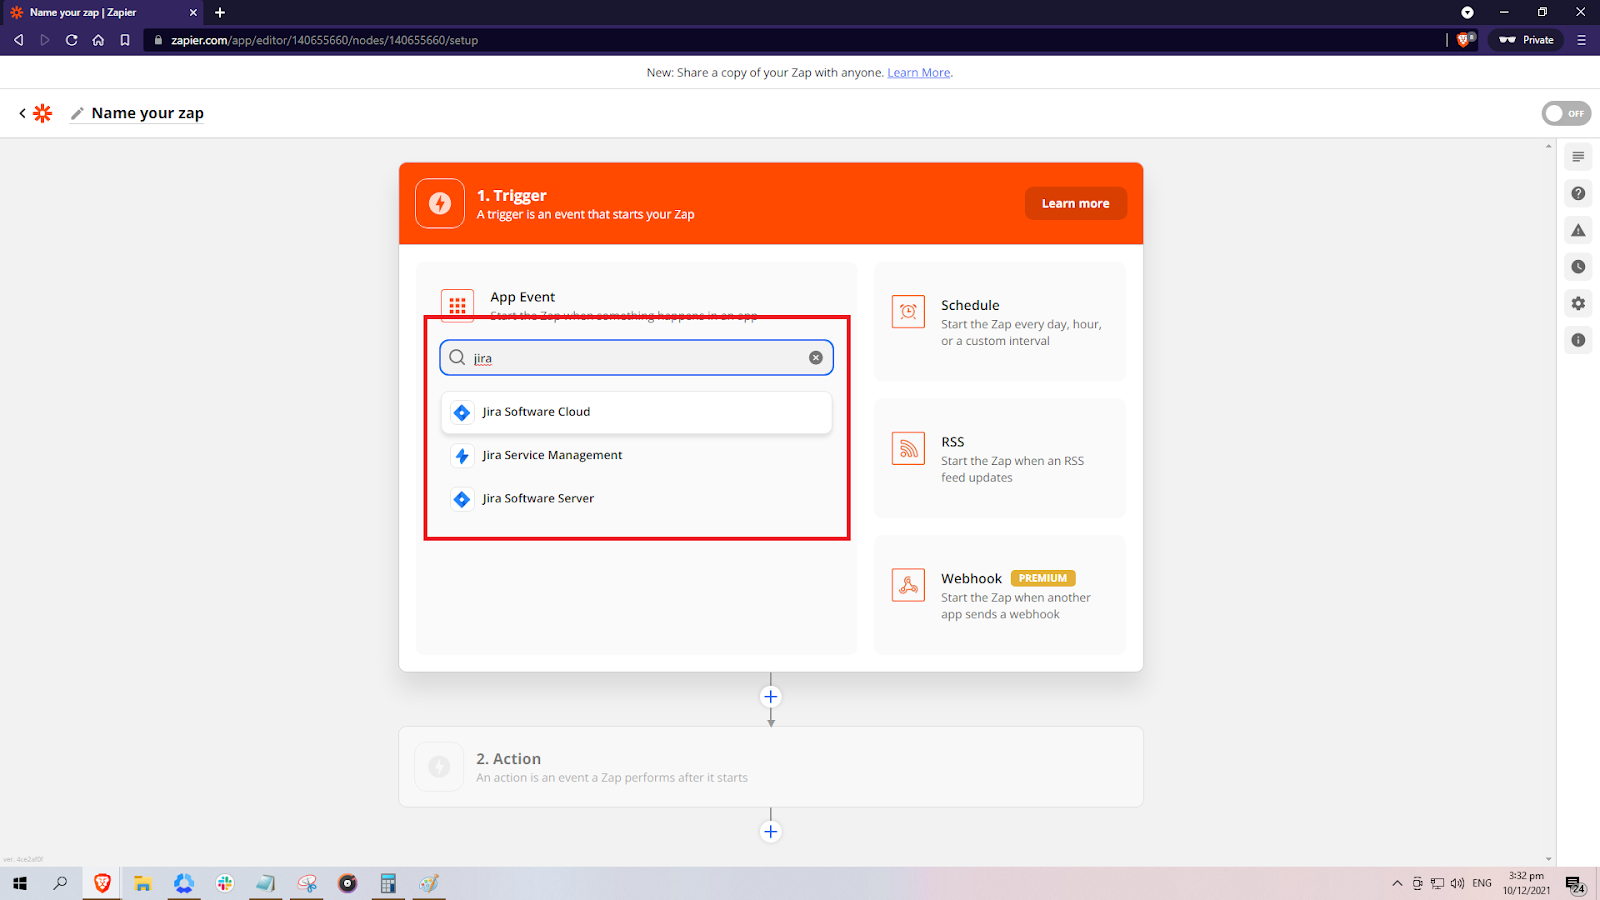Viewport: 1600px width, 900px height.
Task: Open zap history clock icon
Action: point(1578,267)
